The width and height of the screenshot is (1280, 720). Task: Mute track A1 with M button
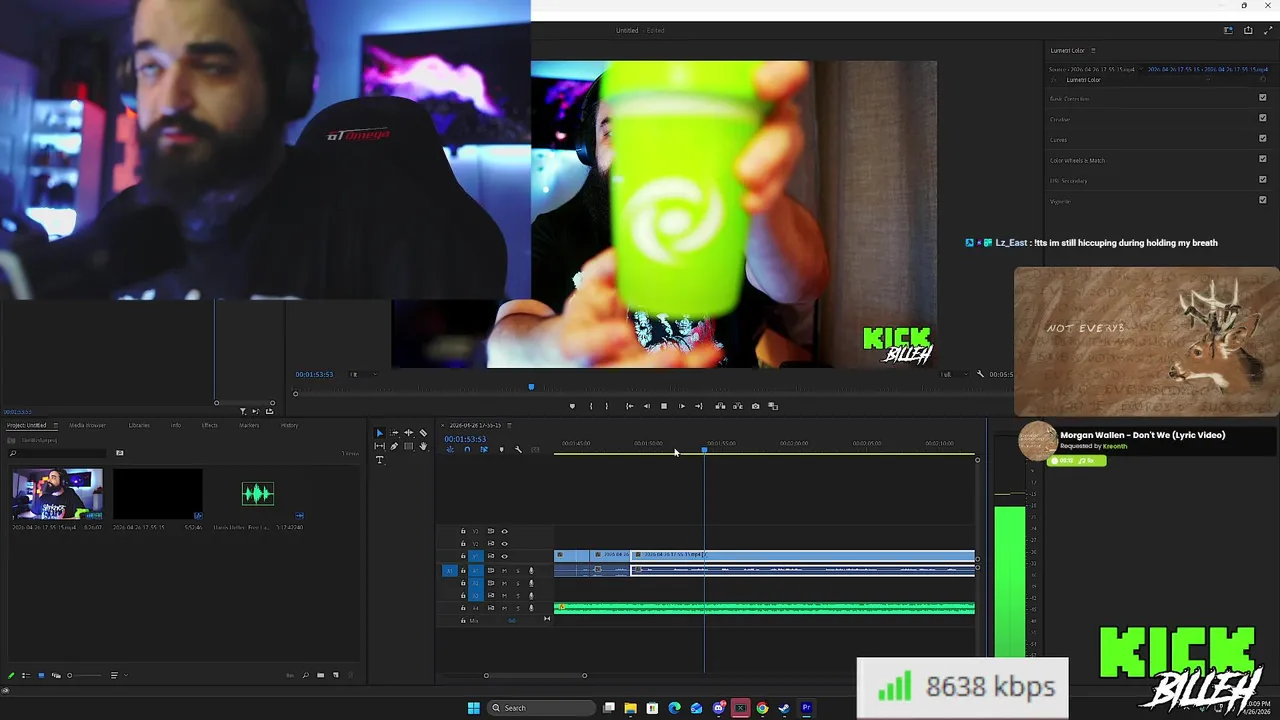tap(504, 570)
